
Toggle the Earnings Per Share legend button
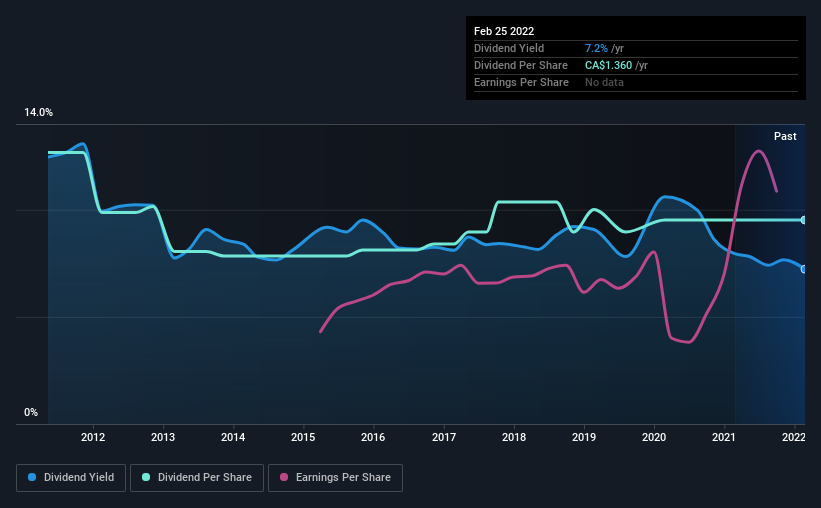tap(336, 478)
